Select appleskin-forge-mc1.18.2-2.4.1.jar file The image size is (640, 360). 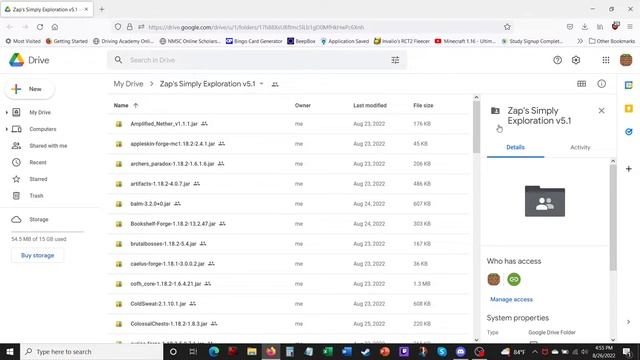coord(289,144)
